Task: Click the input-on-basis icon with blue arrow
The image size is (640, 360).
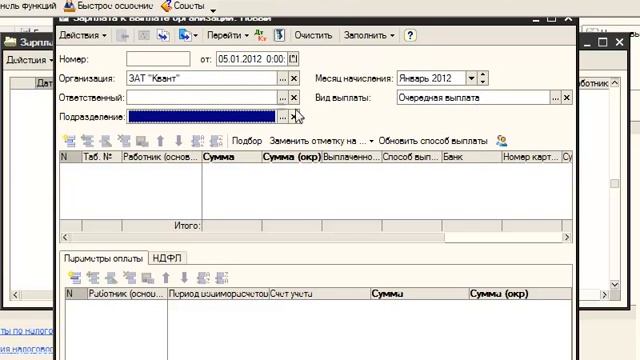Action: [x=184, y=36]
